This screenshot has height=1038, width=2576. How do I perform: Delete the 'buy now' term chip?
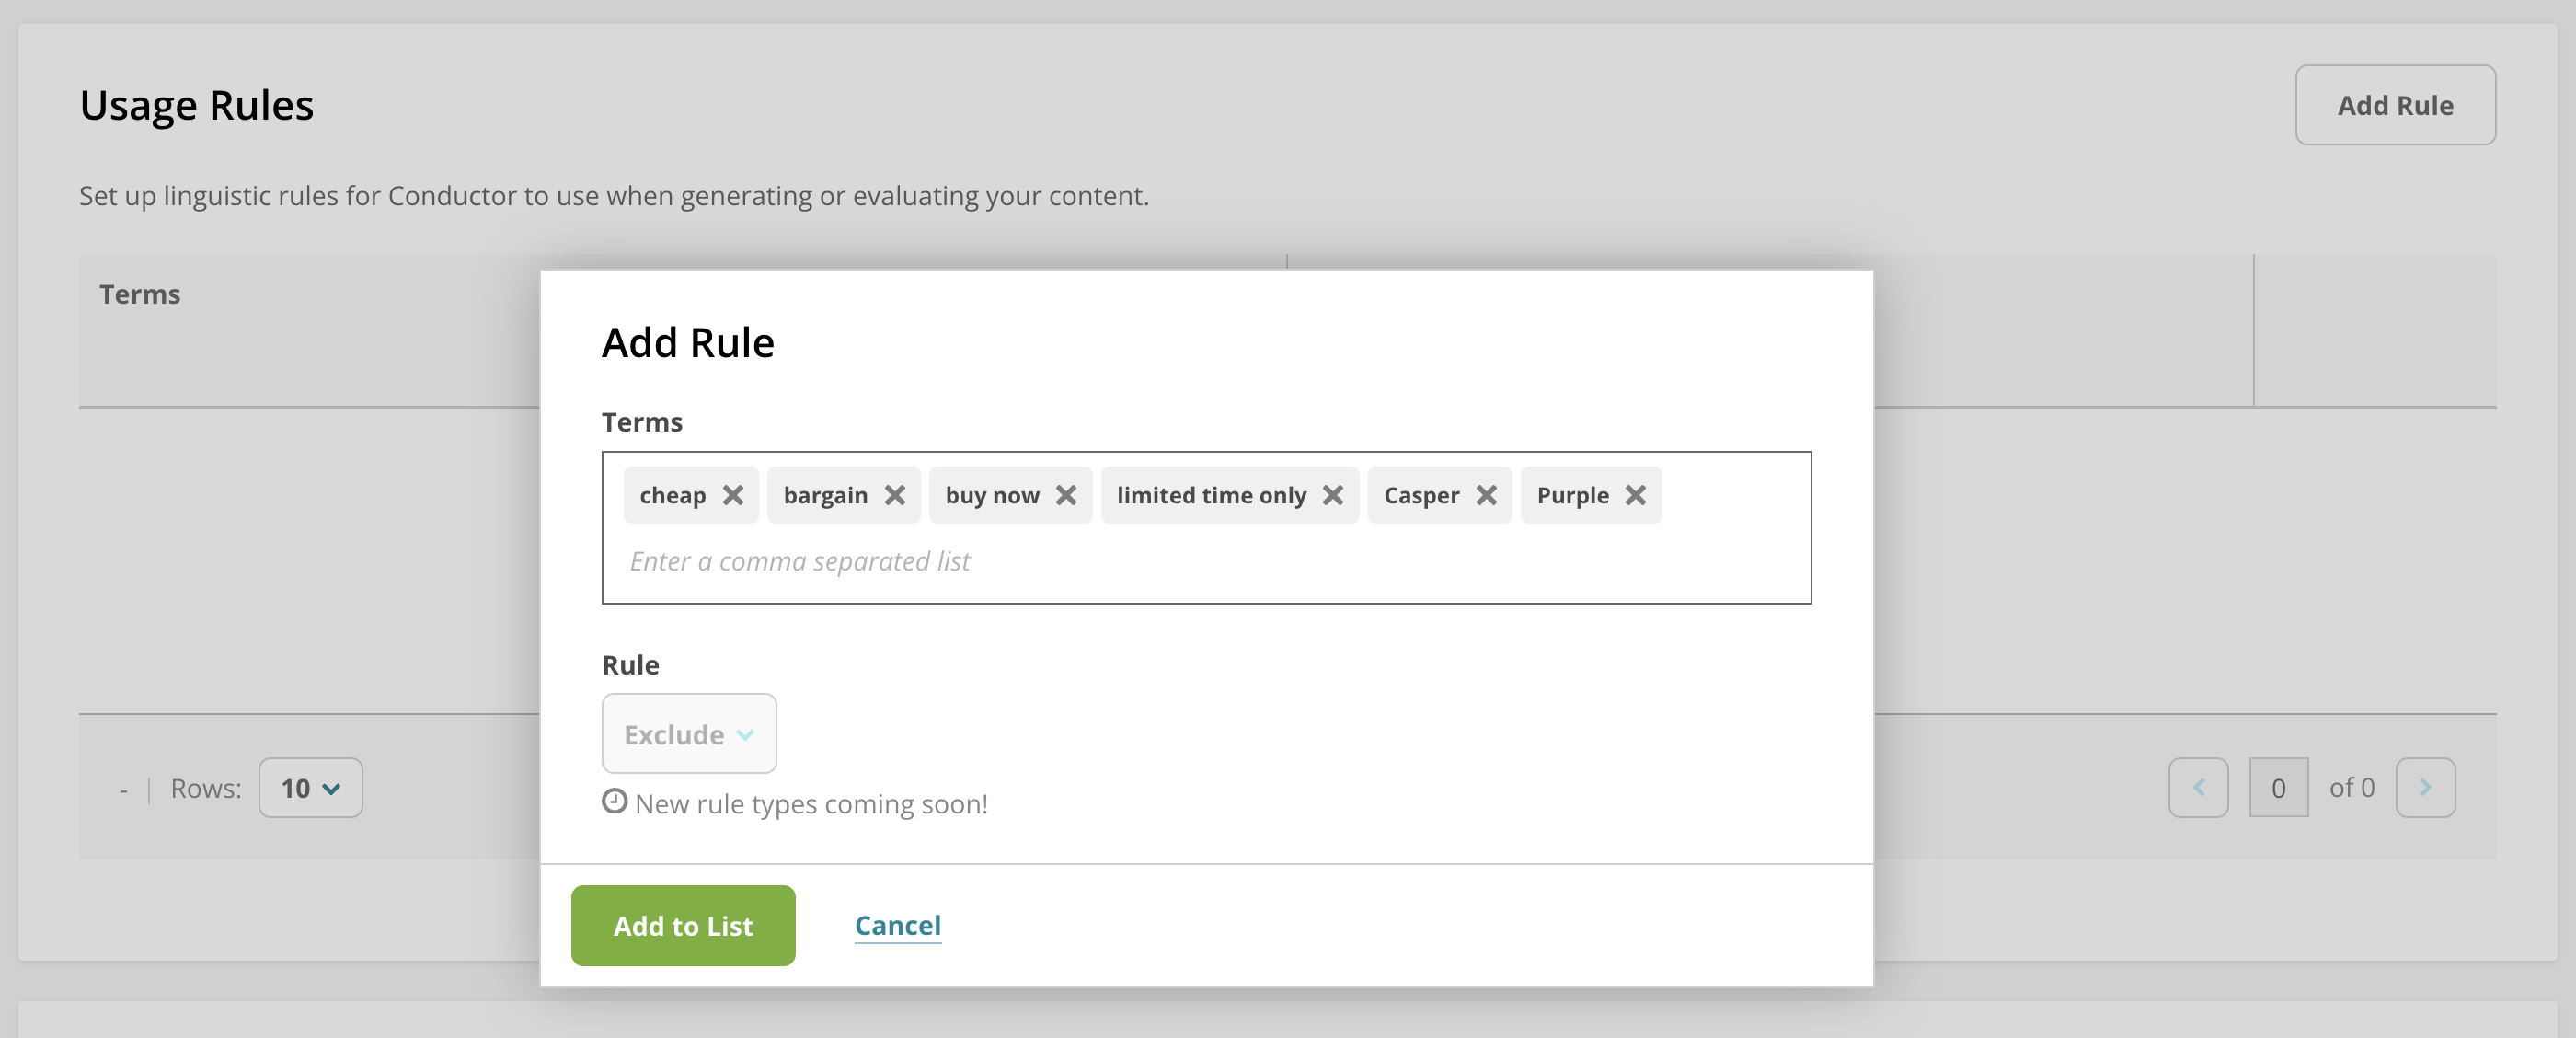coord(1066,495)
